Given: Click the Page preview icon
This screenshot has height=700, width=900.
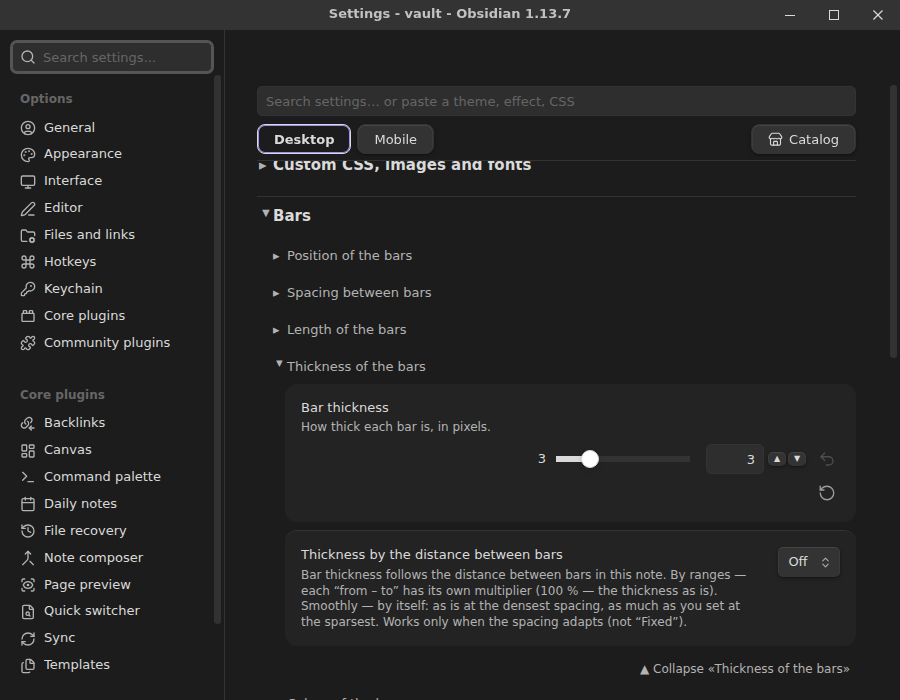Looking at the screenshot, I should pyautogui.click(x=28, y=585).
